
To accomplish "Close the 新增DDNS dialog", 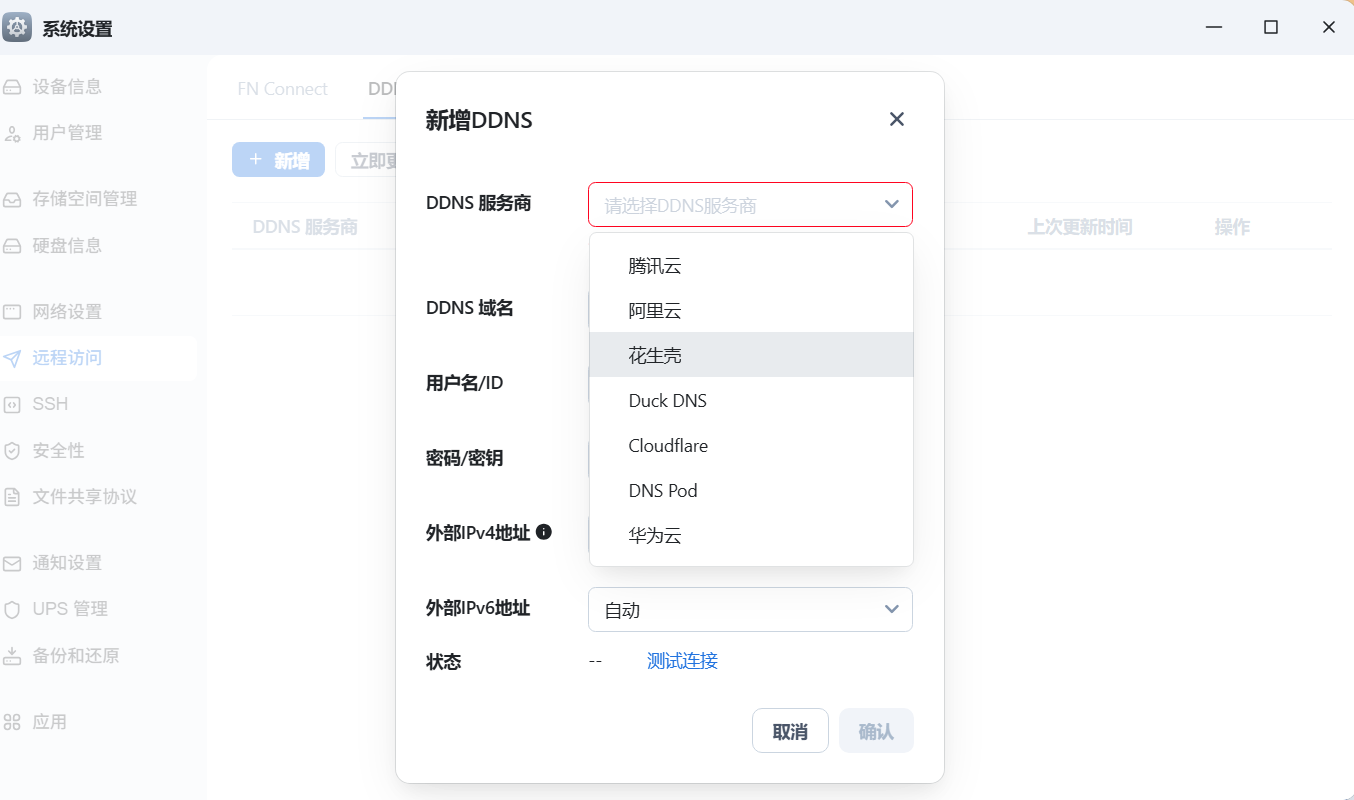I will click(x=896, y=118).
